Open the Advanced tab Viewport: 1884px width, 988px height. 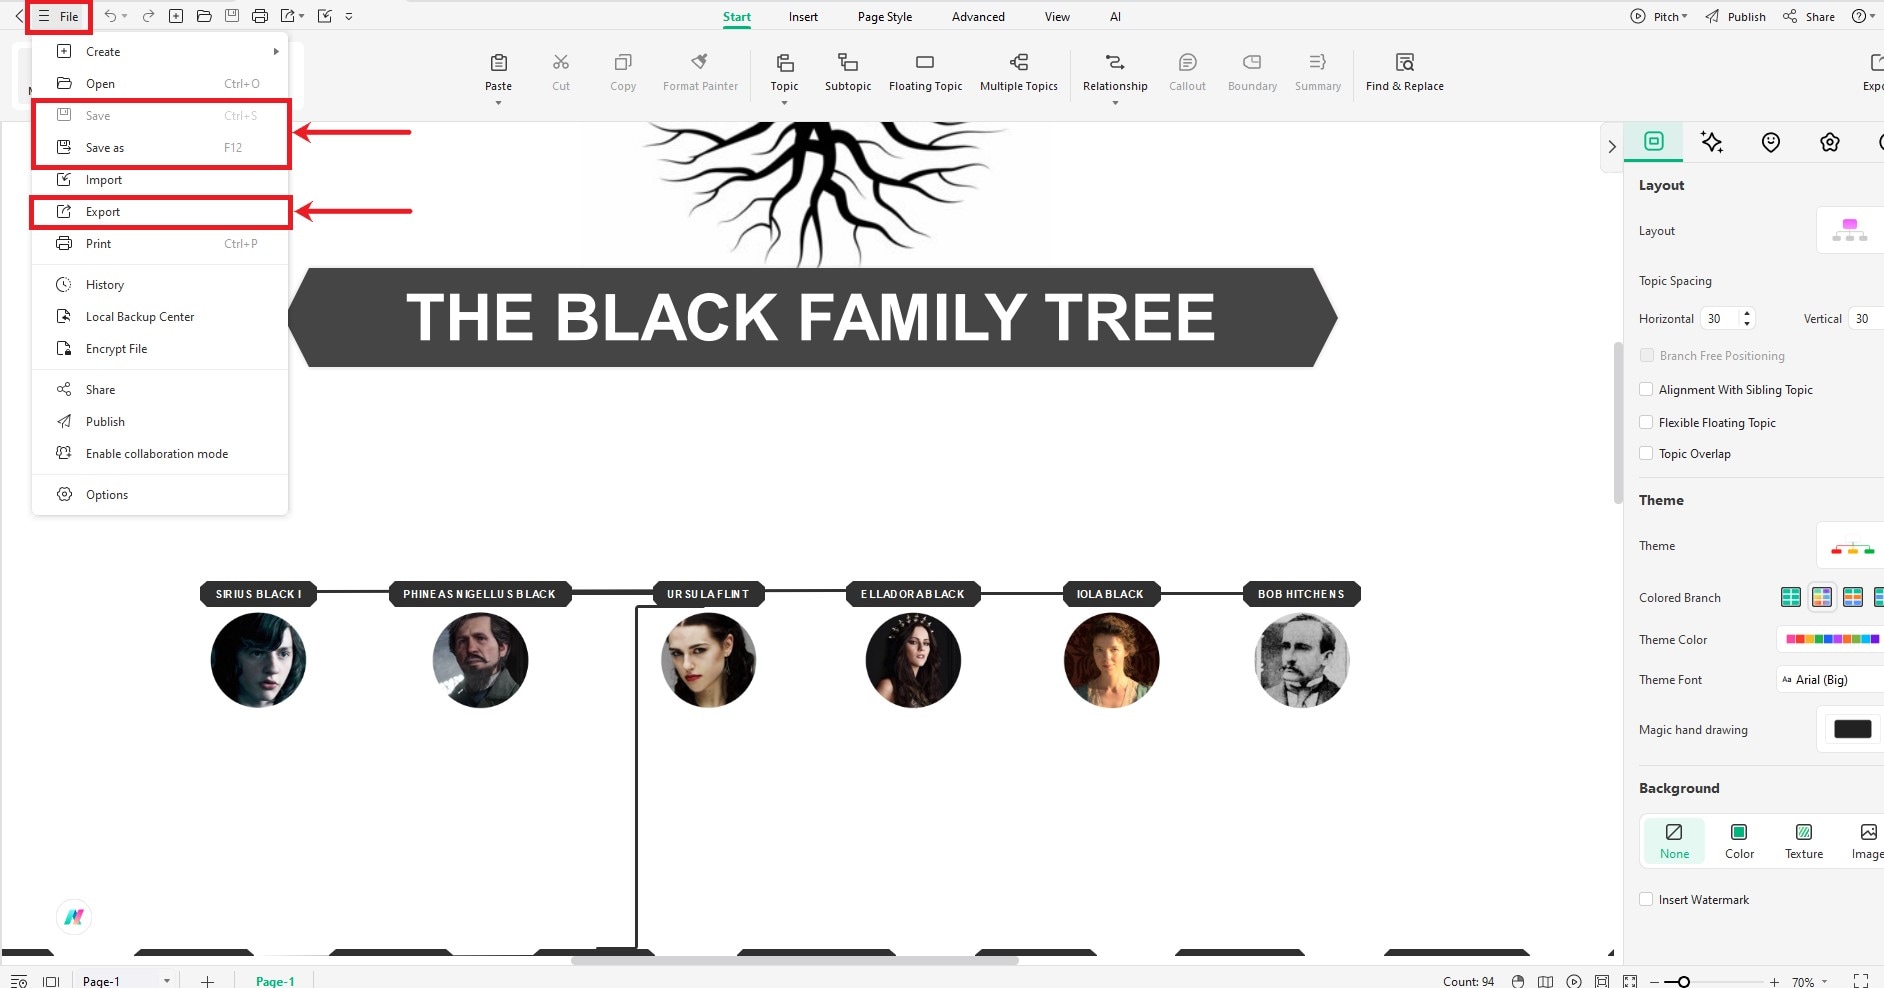point(978,17)
